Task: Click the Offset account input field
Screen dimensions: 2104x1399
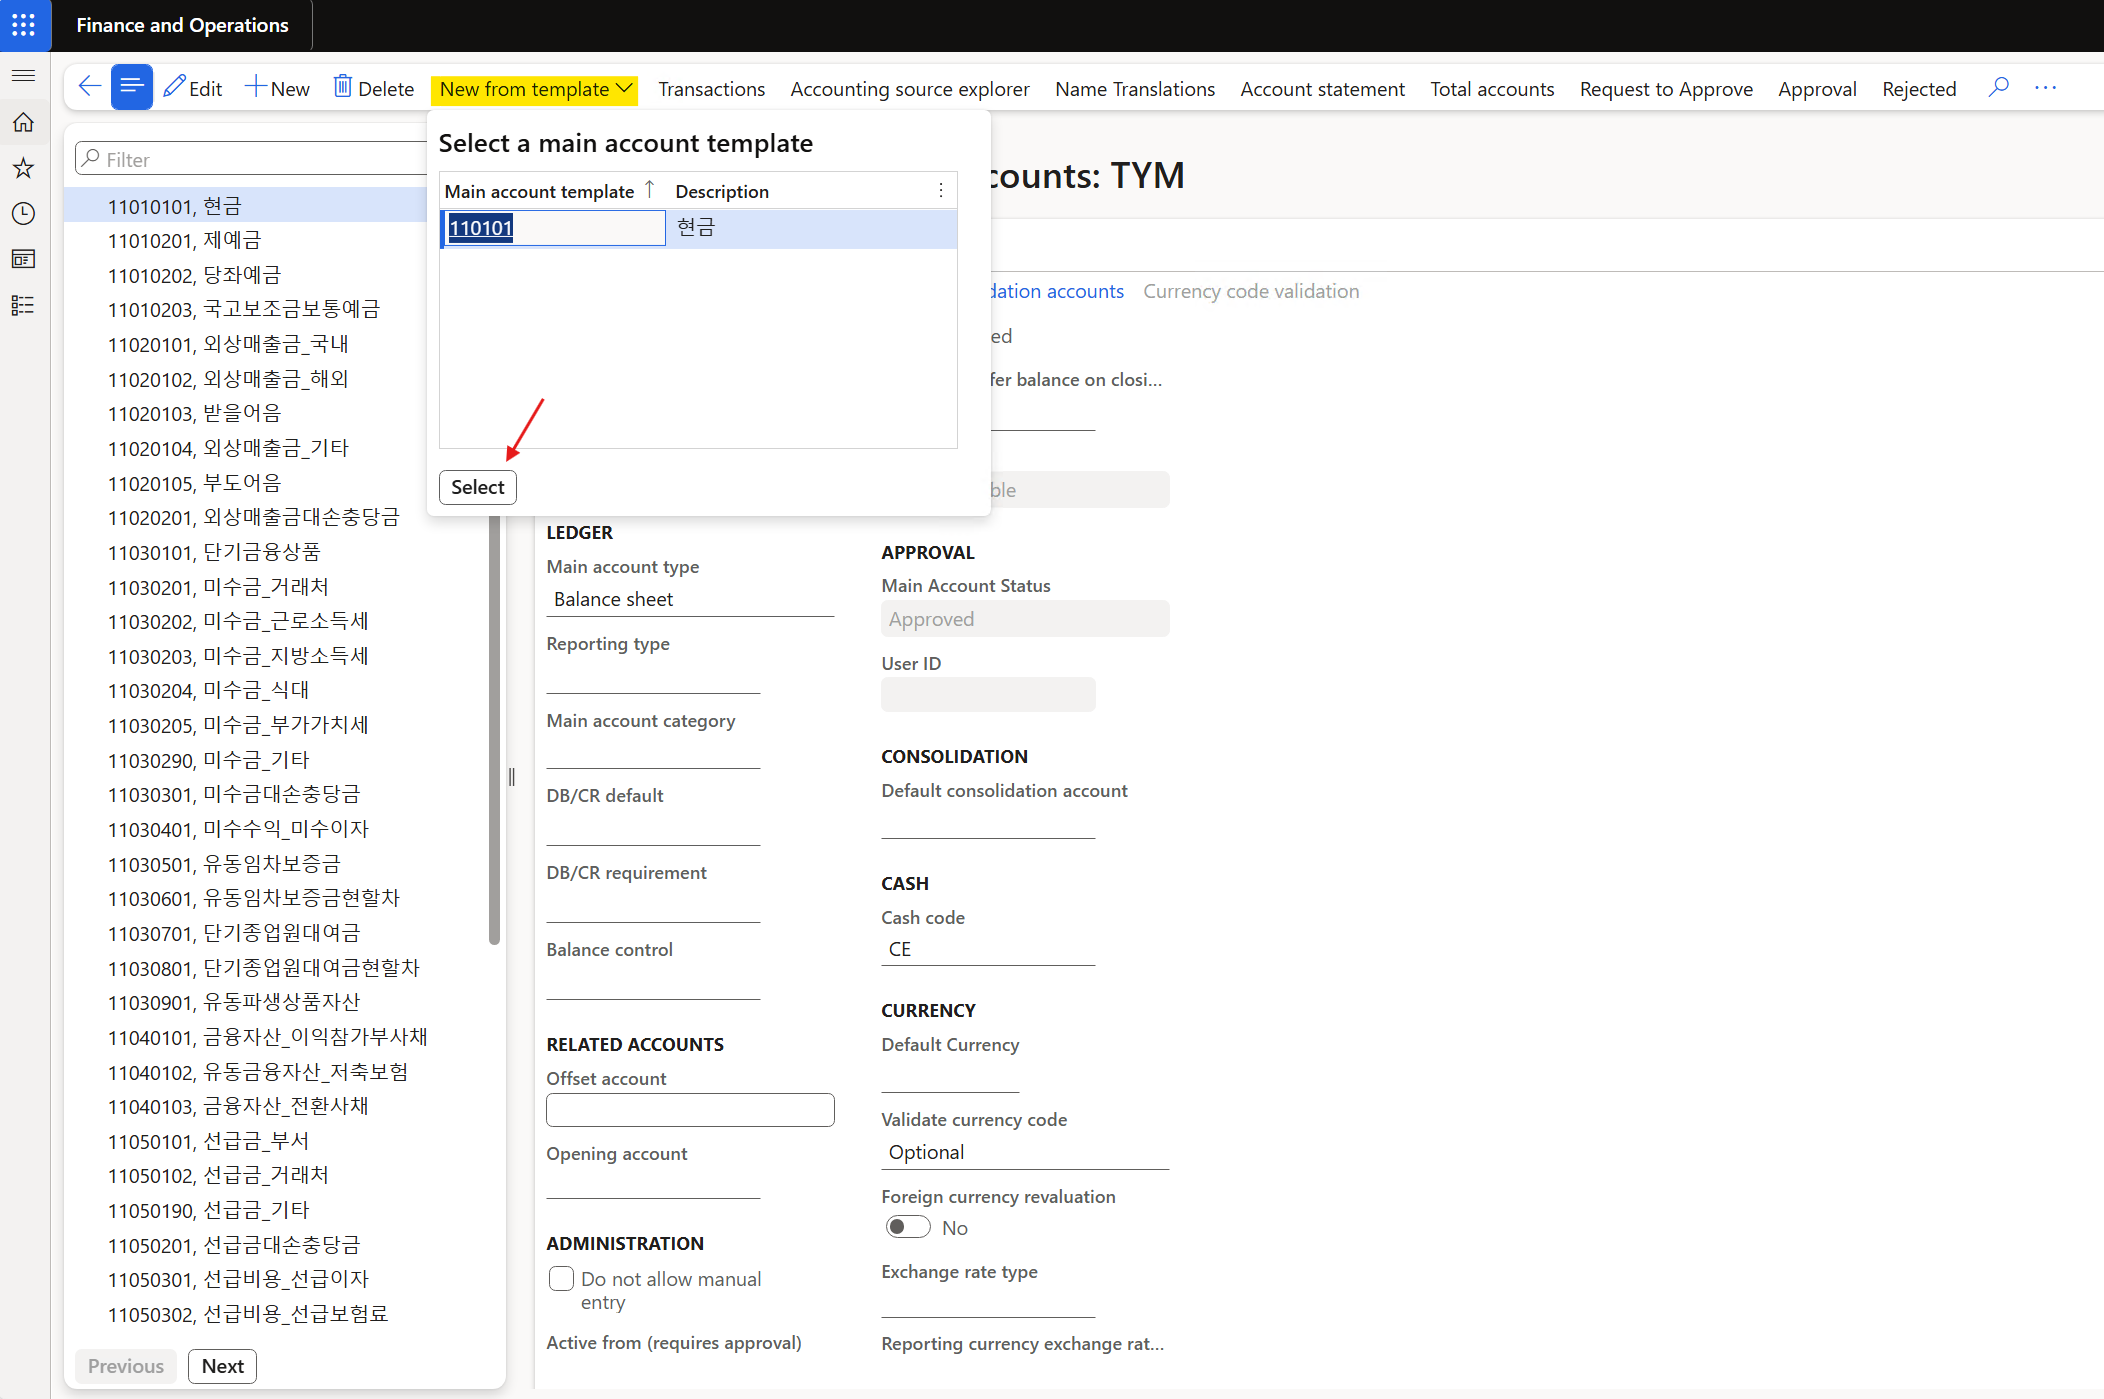Action: [690, 1110]
